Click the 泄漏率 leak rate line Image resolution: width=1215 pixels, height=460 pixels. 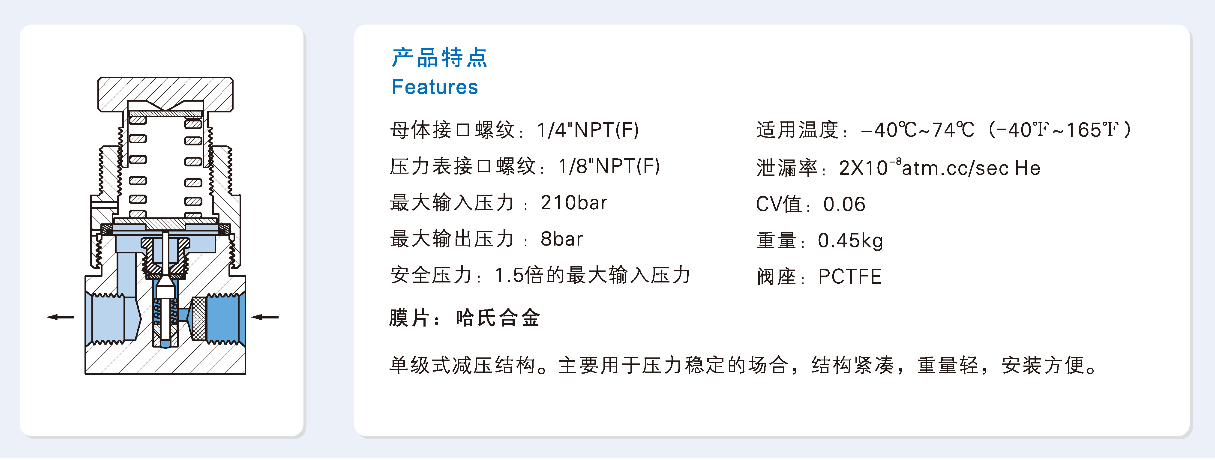pos(898,168)
